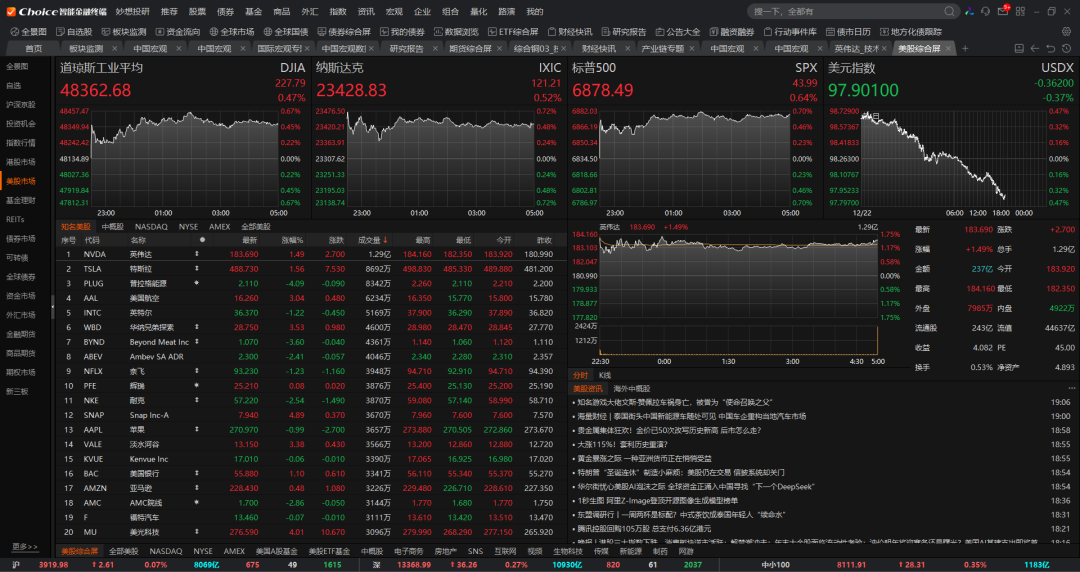
Task: Open the 海外中概股 news tab
Action: click(x=631, y=388)
